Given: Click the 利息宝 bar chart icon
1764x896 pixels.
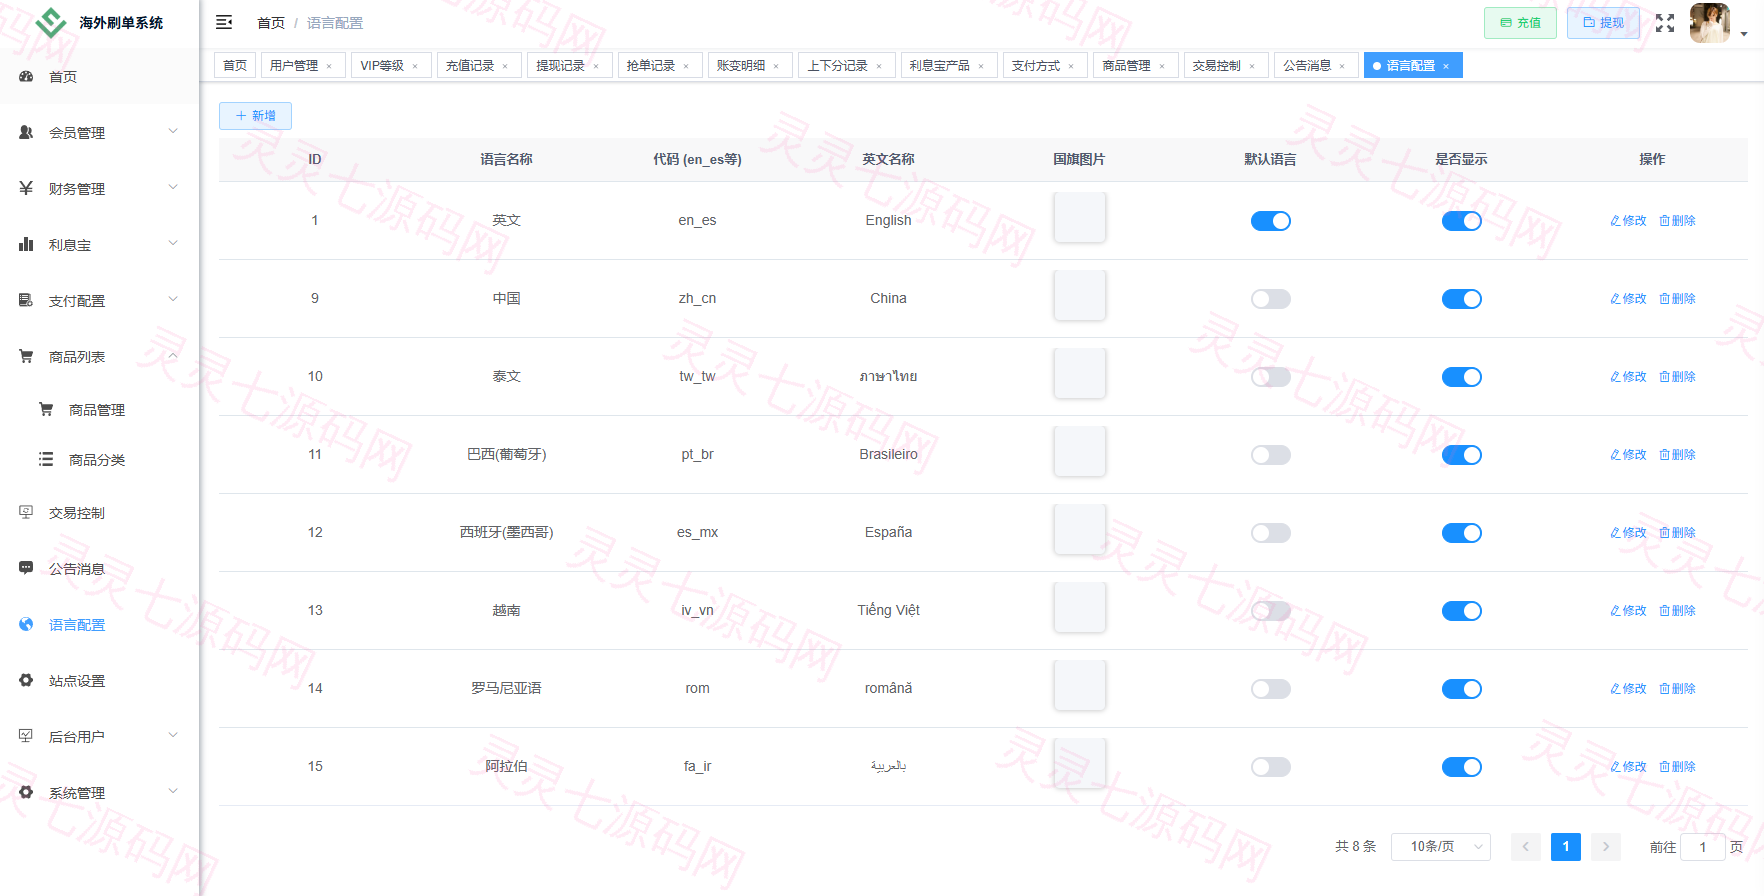Looking at the screenshot, I should pos(26,245).
